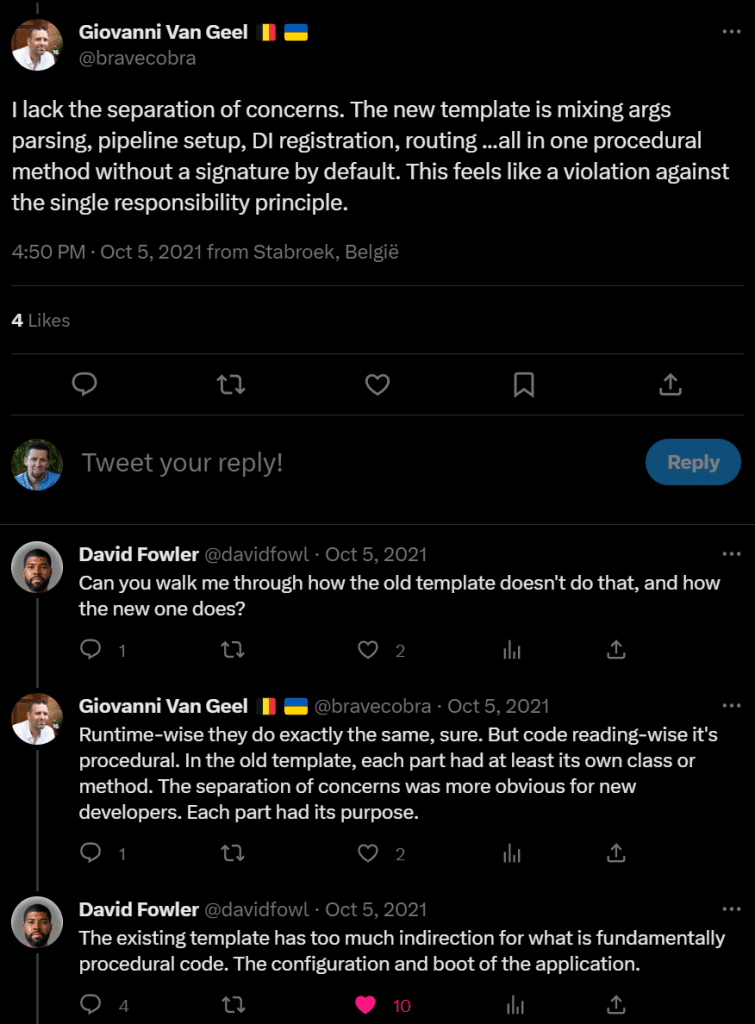Image resolution: width=755 pixels, height=1024 pixels.
Task: Like Giovanni's main tweet
Action: point(377,384)
